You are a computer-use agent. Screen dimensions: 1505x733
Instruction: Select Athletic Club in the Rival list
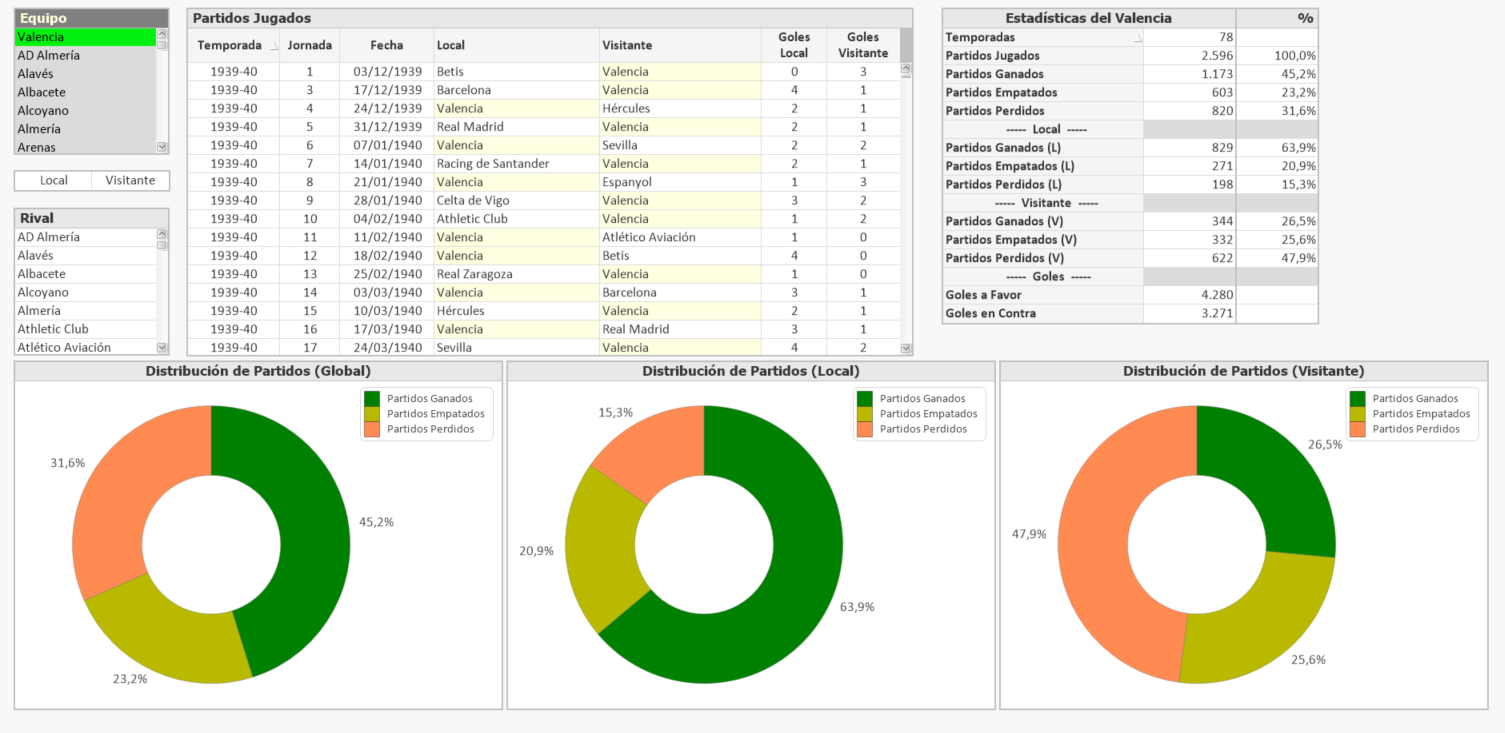point(85,329)
